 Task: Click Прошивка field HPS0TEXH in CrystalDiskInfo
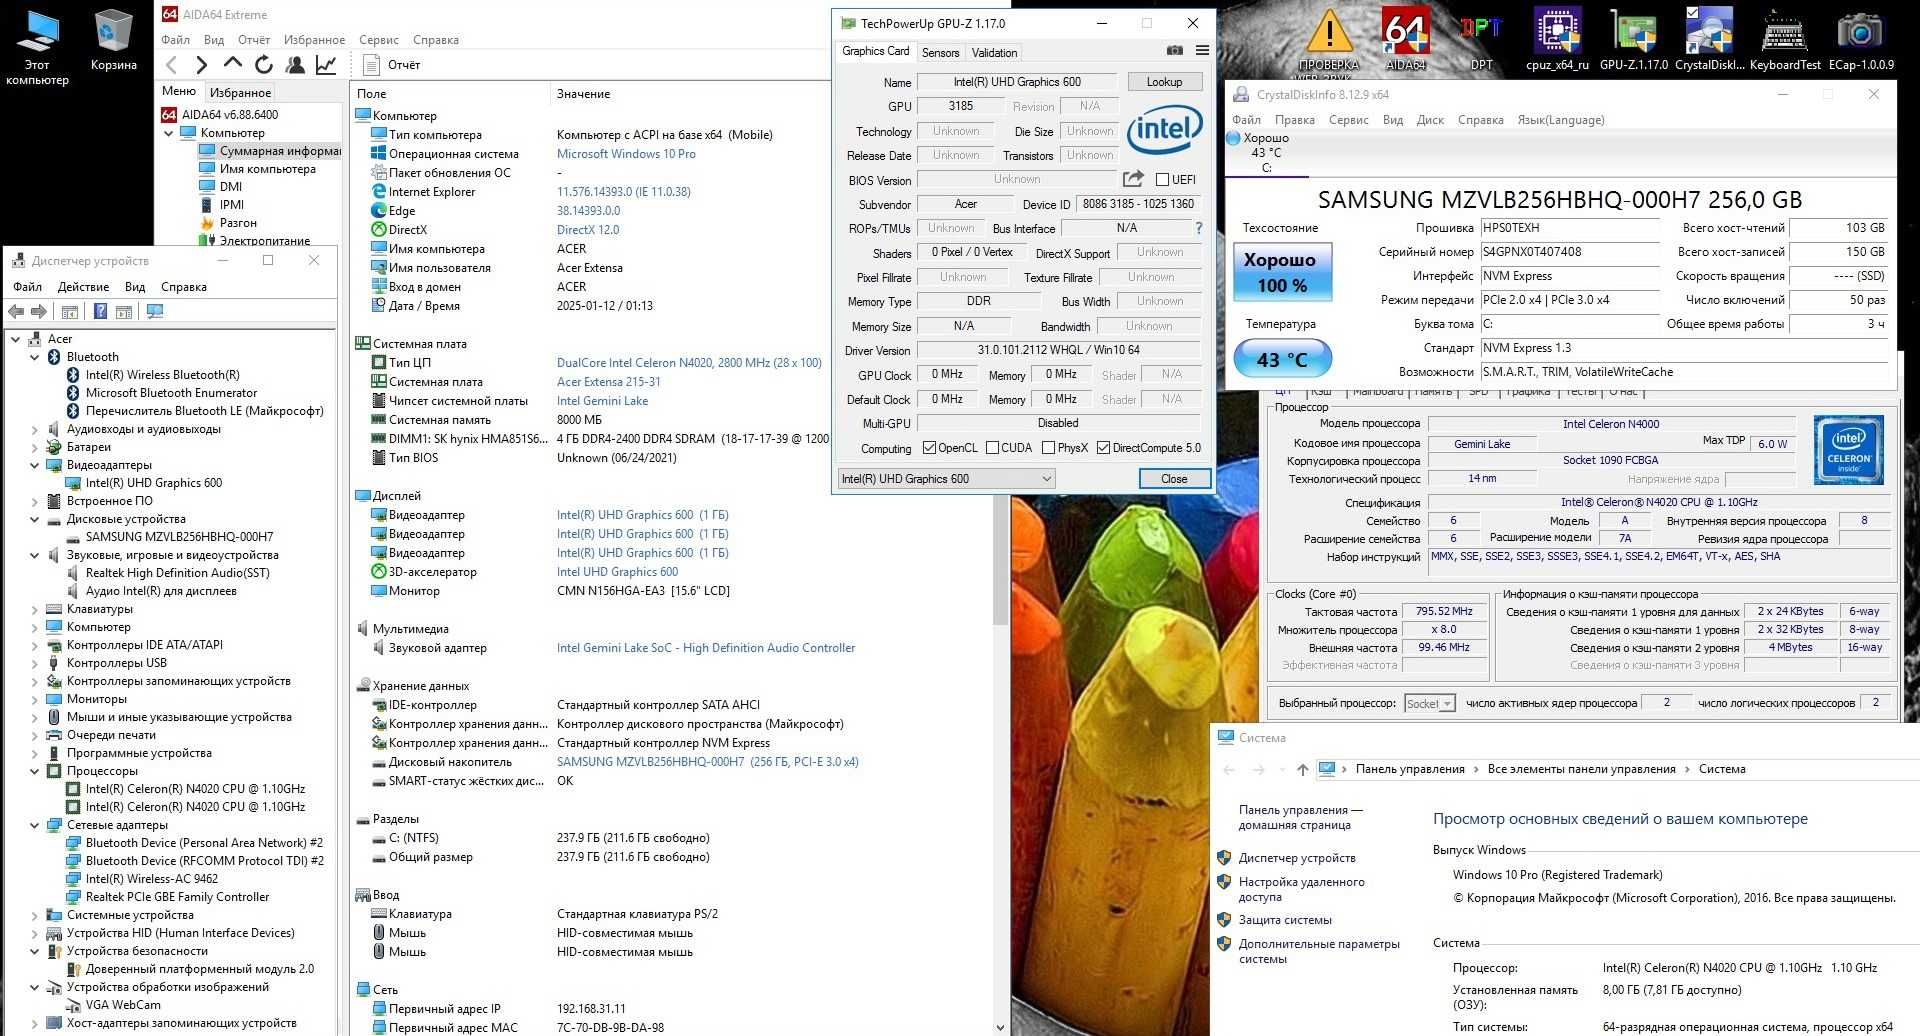[x=1569, y=228]
